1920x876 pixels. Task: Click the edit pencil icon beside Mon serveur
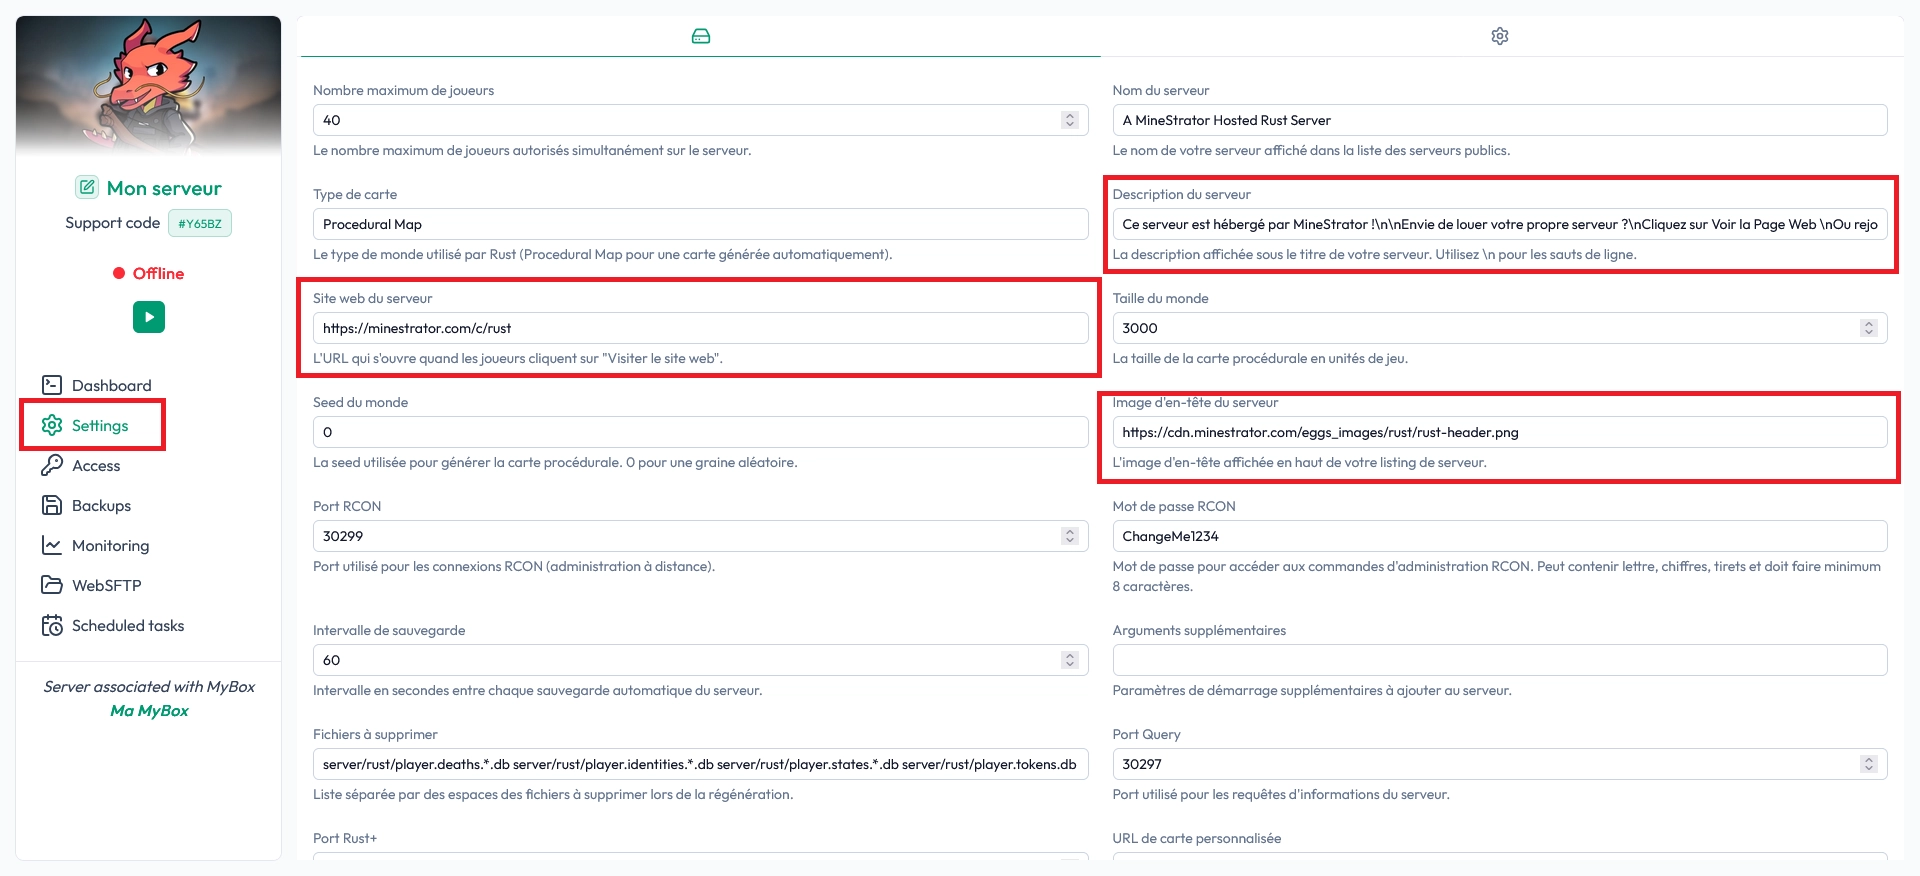point(87,187)
